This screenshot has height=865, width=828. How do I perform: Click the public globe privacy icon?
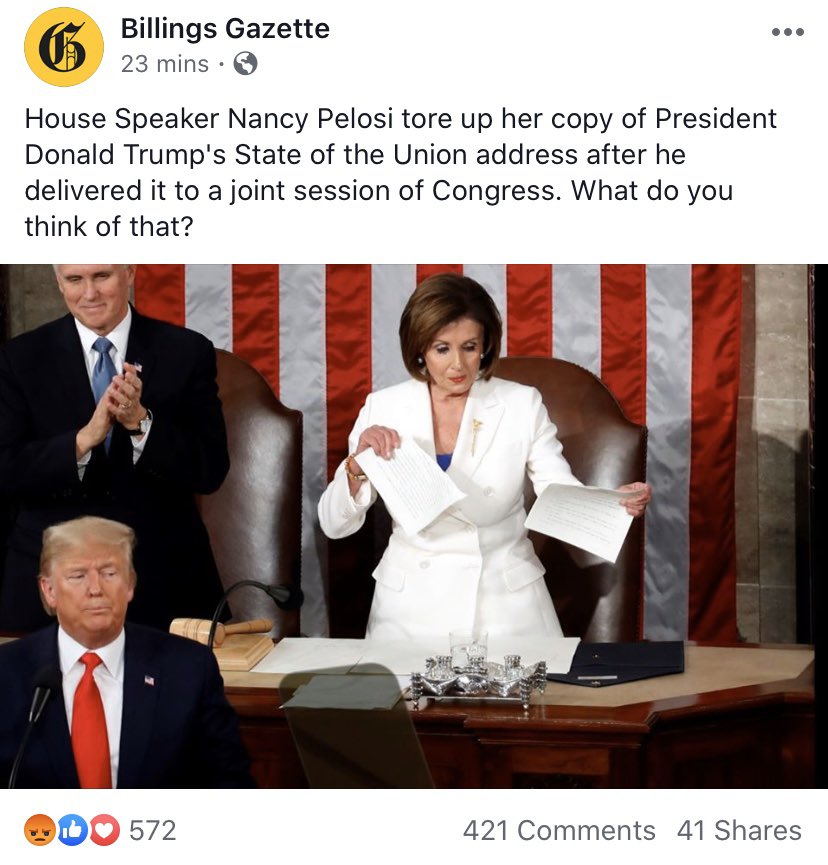tap(245, 63)
